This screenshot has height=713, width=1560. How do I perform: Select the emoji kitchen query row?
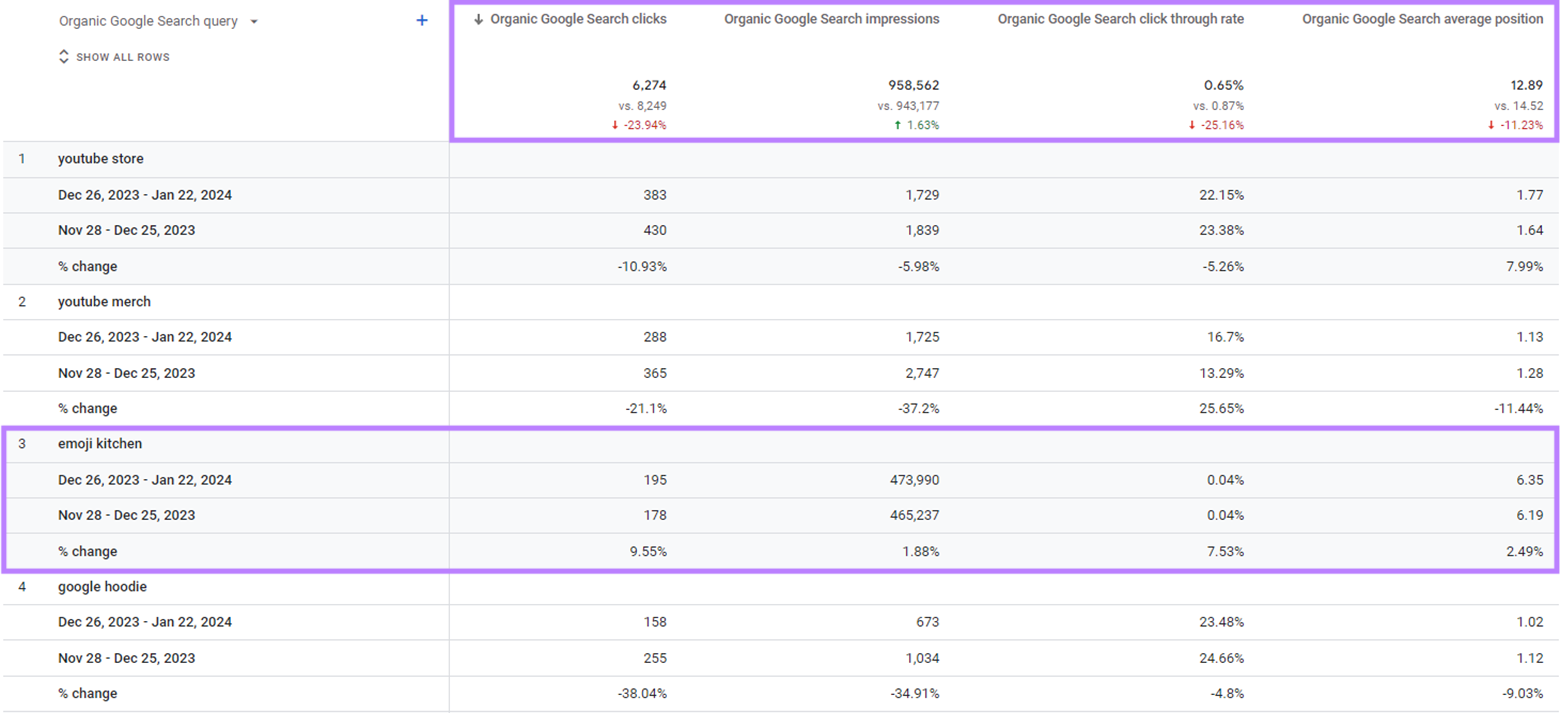pos(100,443)
